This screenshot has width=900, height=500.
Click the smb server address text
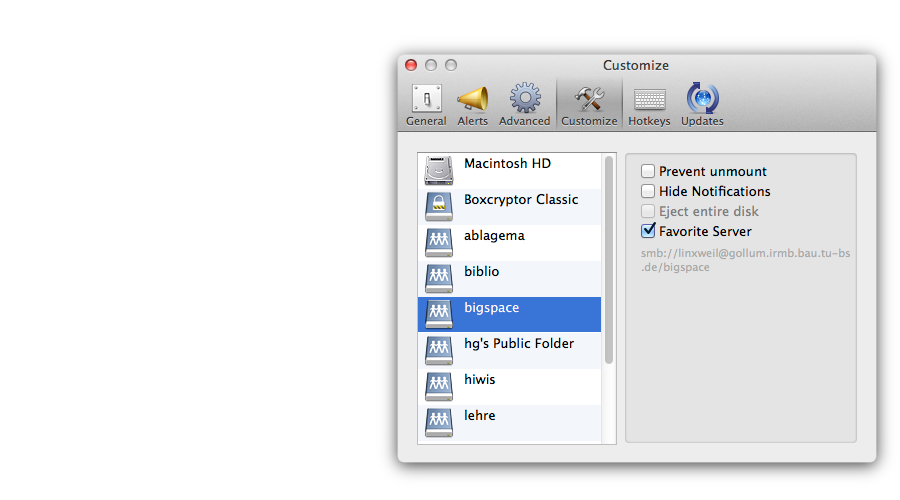click(745, 261)
